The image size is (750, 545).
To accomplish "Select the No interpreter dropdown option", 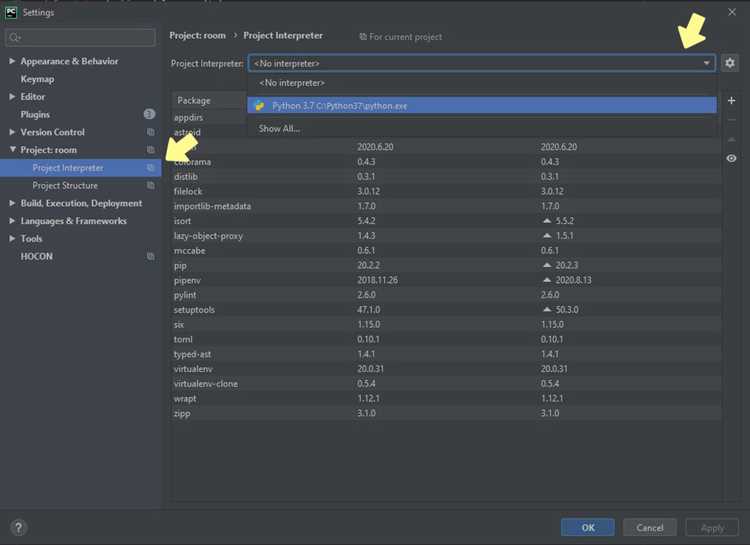I will pyautogui.click(x=482, y=83).
